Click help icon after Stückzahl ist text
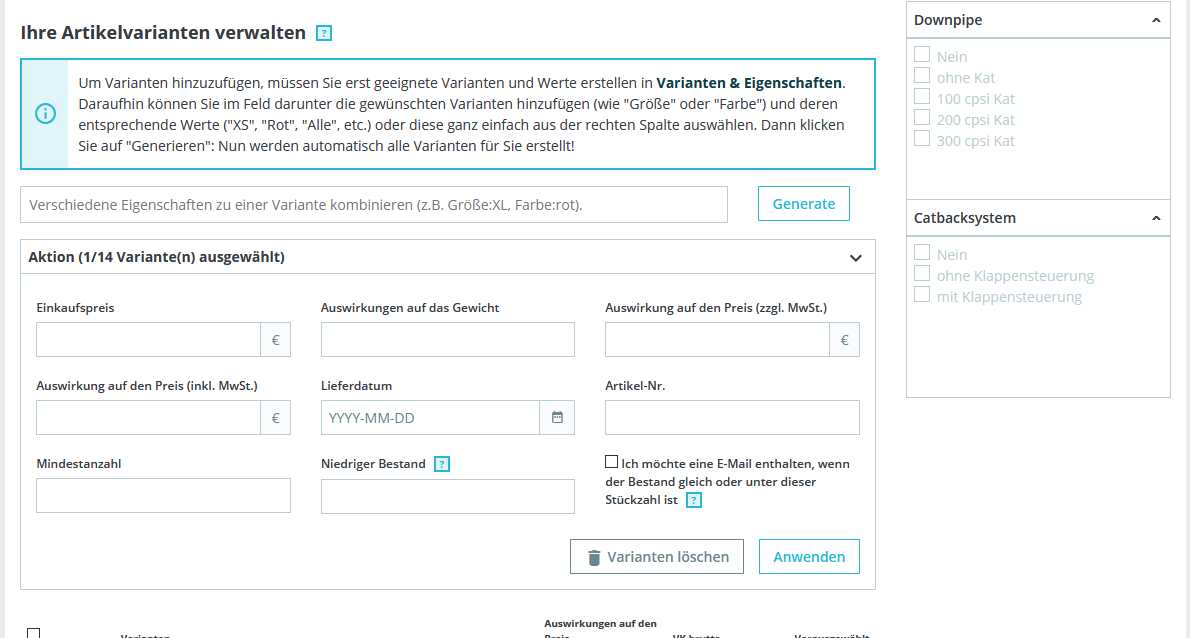 (x=694, y=500)
